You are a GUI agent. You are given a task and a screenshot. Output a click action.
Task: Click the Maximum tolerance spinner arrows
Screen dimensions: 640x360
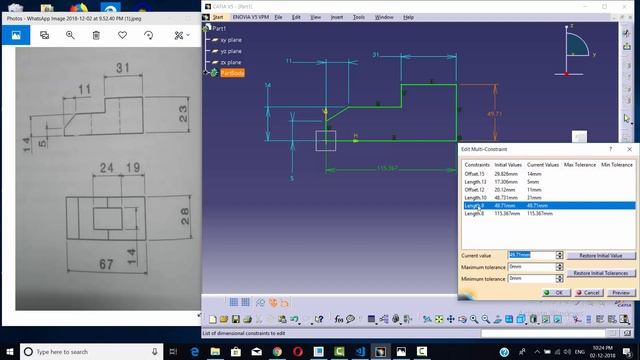point(559,267)
